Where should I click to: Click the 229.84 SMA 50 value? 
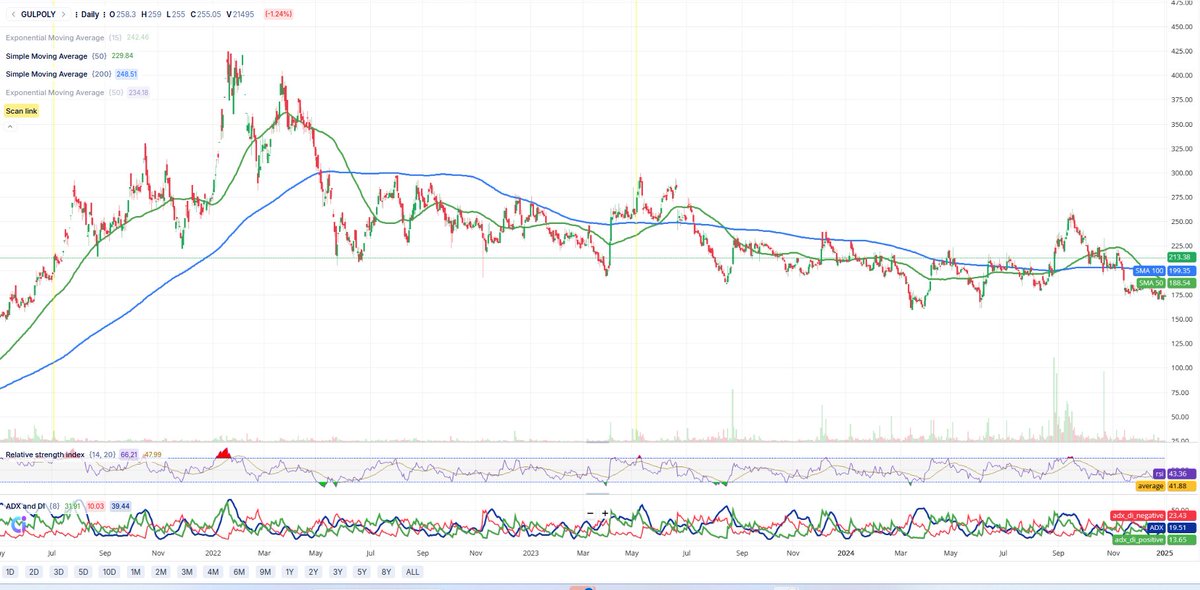[x=121, y=56]
